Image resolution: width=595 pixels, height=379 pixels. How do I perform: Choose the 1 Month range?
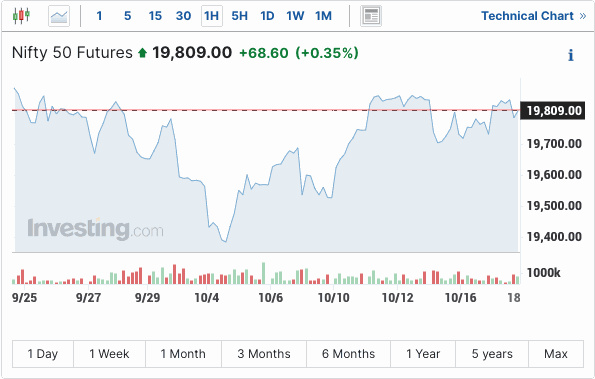tap(183, 354)
